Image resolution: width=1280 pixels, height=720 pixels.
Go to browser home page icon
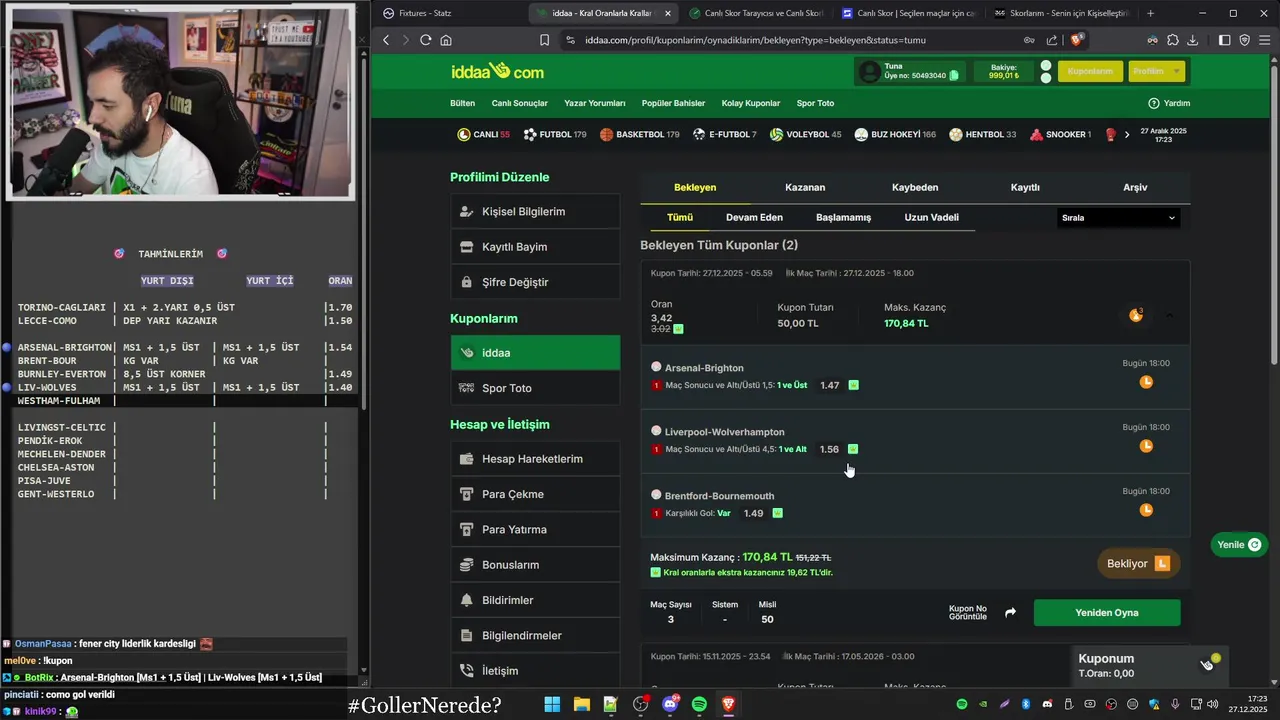tap(446, 40)
